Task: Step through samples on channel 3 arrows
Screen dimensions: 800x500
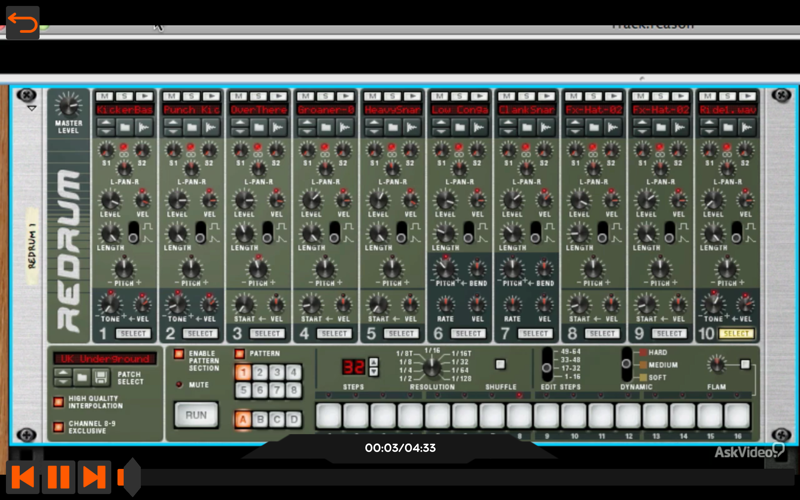Action: (240, 127)
